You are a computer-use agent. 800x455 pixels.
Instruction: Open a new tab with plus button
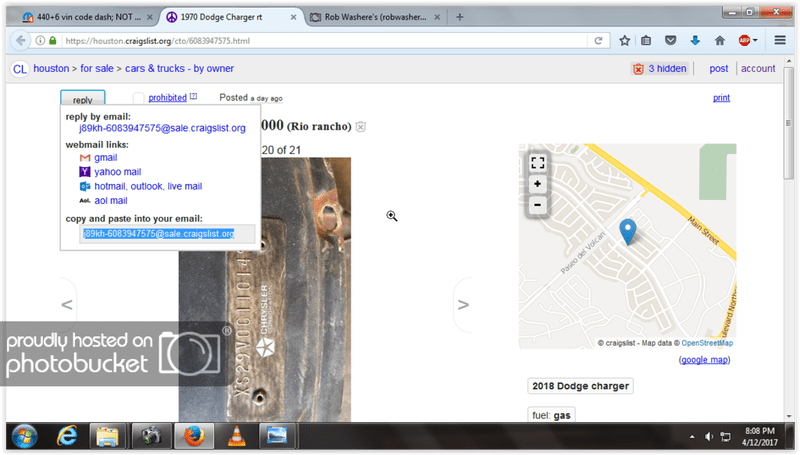pyautogui.click(x=460, y=17)
